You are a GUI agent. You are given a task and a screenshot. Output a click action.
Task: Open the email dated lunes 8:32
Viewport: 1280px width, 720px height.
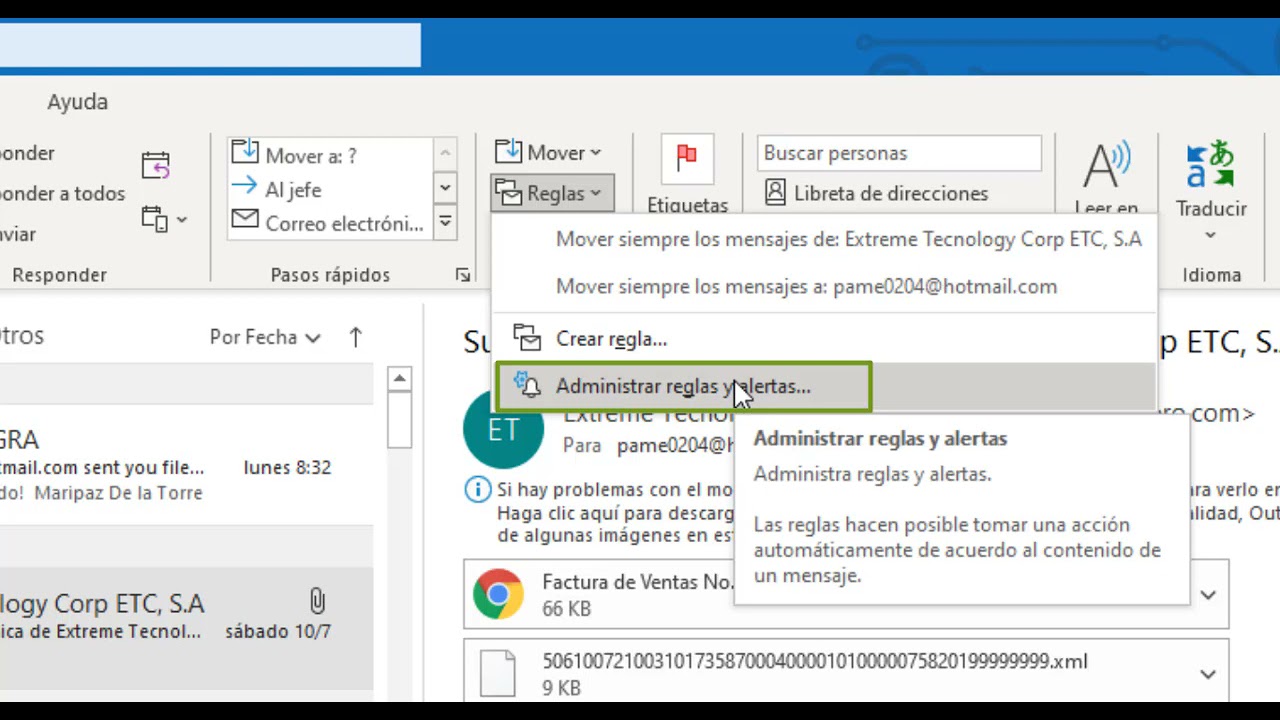186,465
